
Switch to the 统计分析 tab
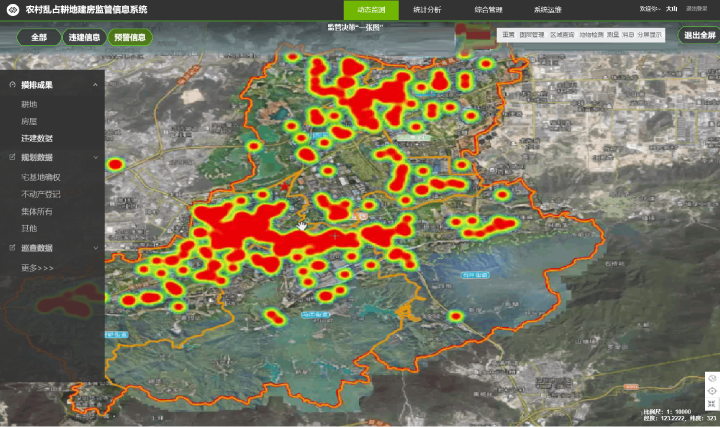click(426, 9)
